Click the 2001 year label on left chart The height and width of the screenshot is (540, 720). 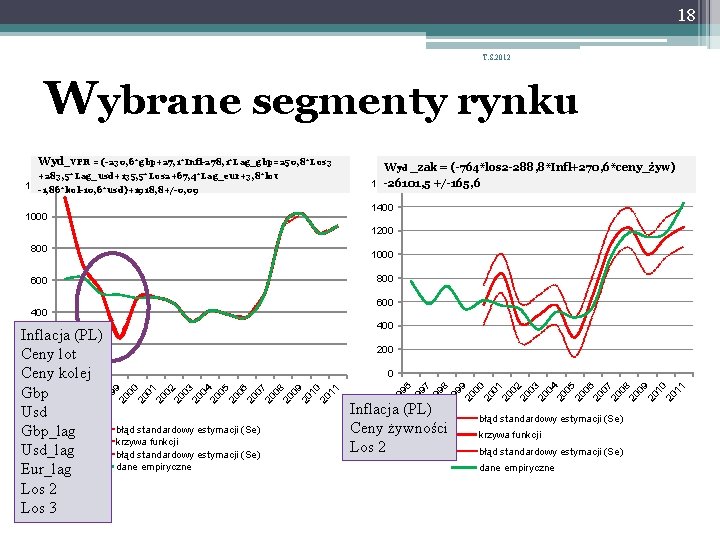(x=147, y=394)
